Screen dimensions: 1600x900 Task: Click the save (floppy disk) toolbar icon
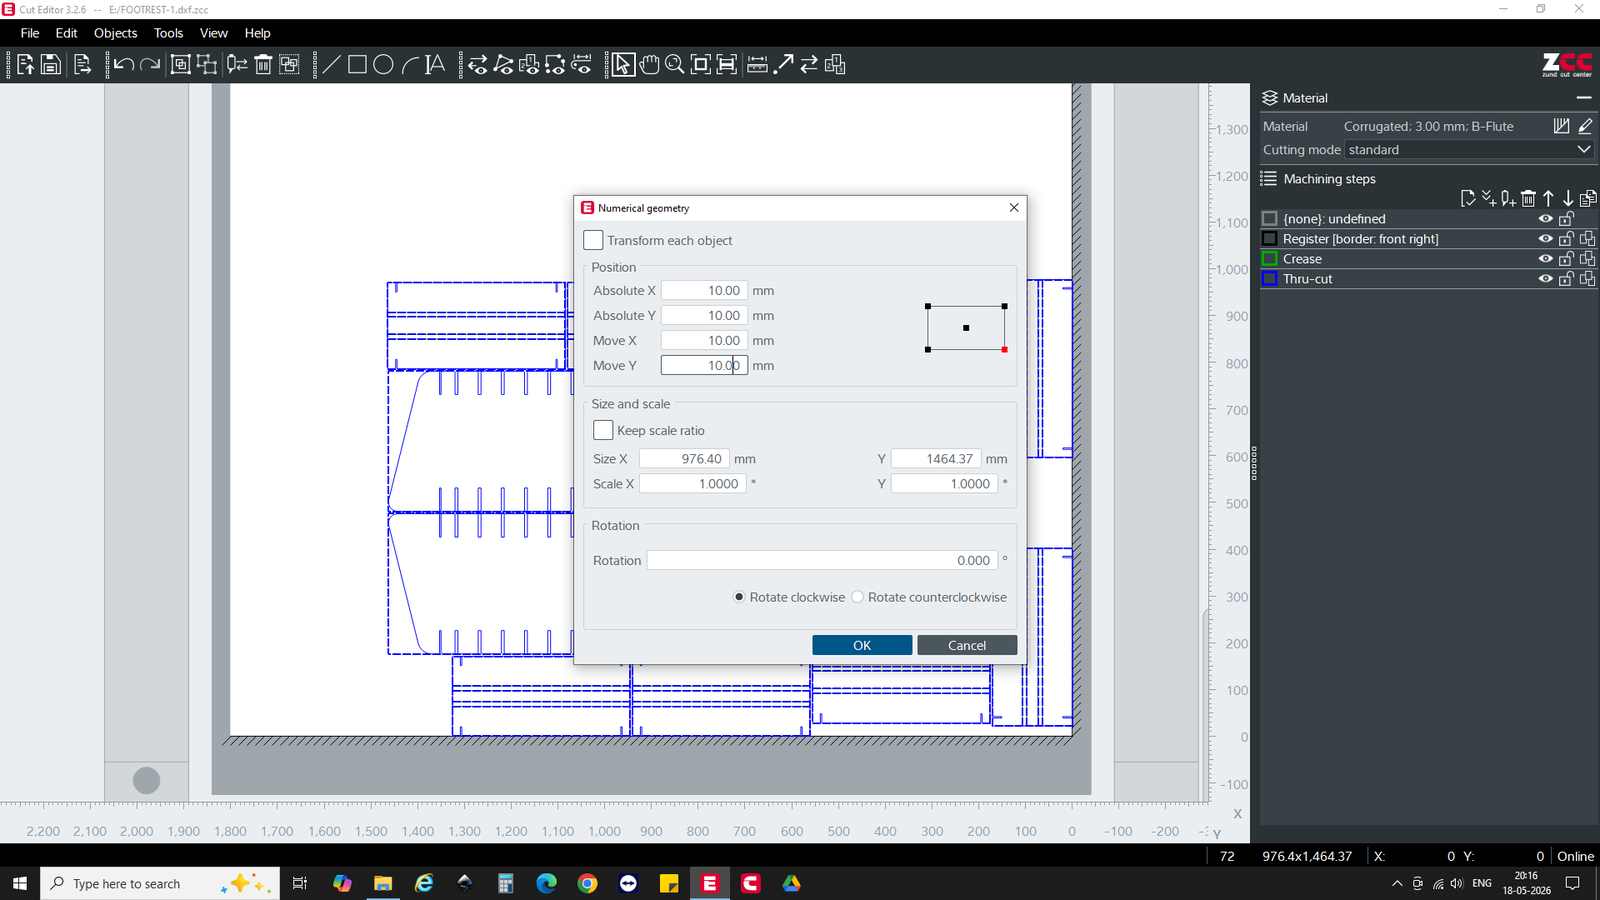(x=51, y=65)
